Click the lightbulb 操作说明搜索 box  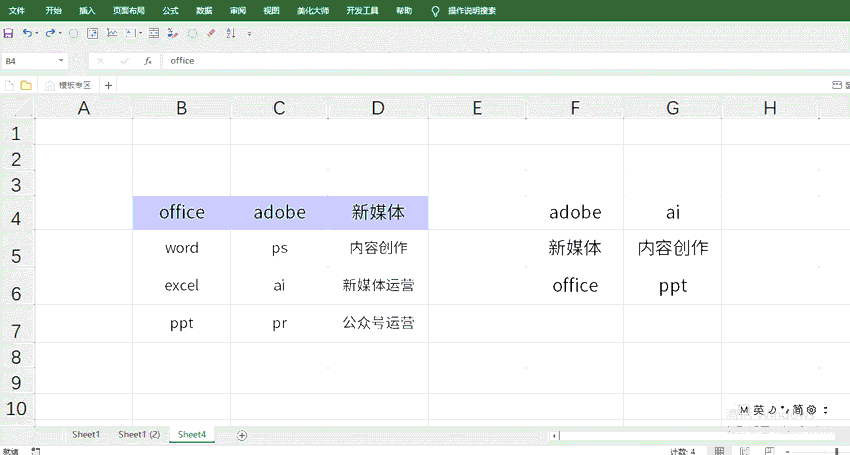coord(464,10)
